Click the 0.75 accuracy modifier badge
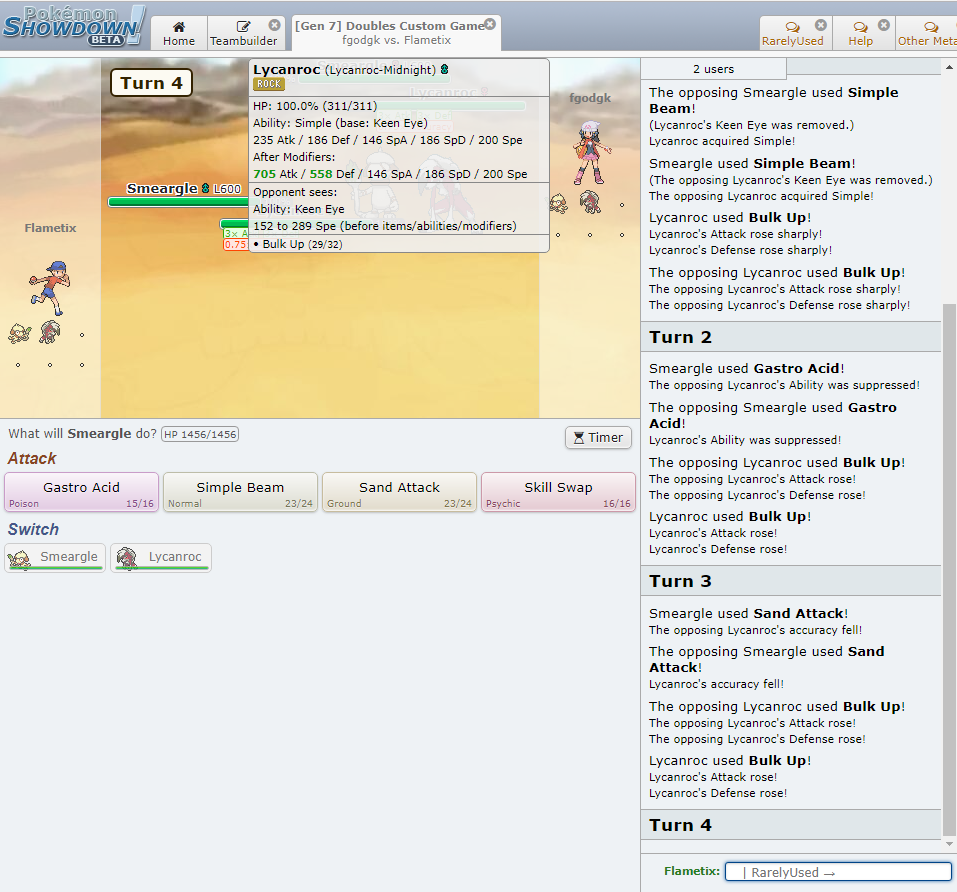The width and height of the screenshot is (957, 892). (x=236, y=244)
